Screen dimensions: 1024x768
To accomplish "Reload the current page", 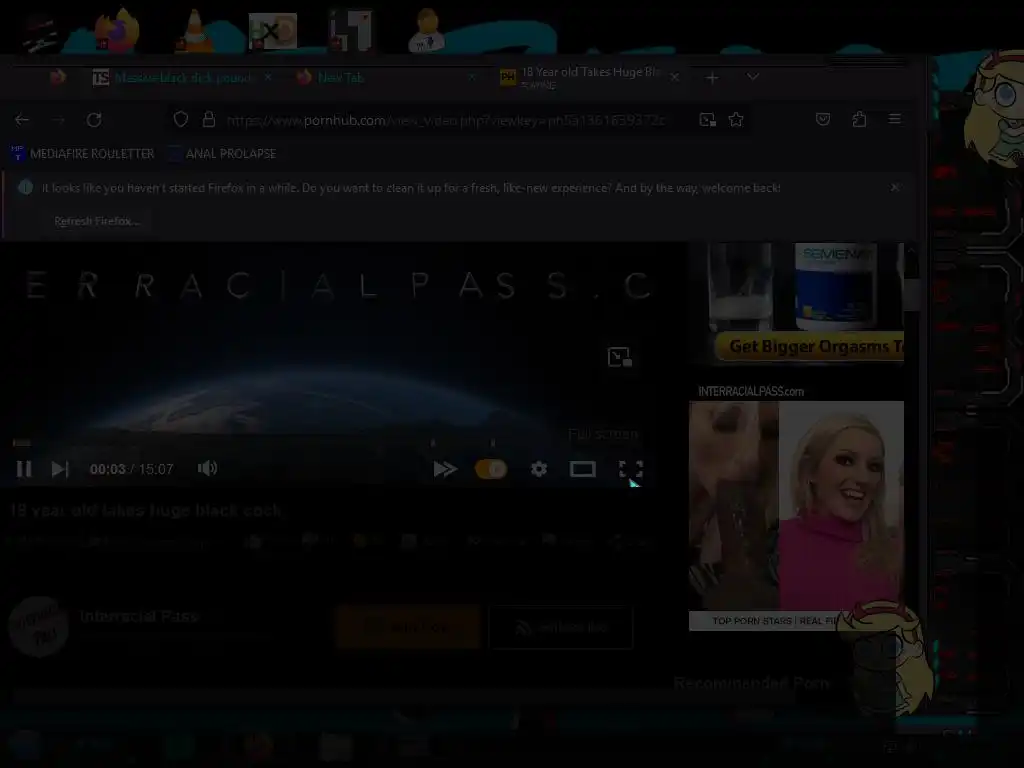I will click(x=94, y=120).
